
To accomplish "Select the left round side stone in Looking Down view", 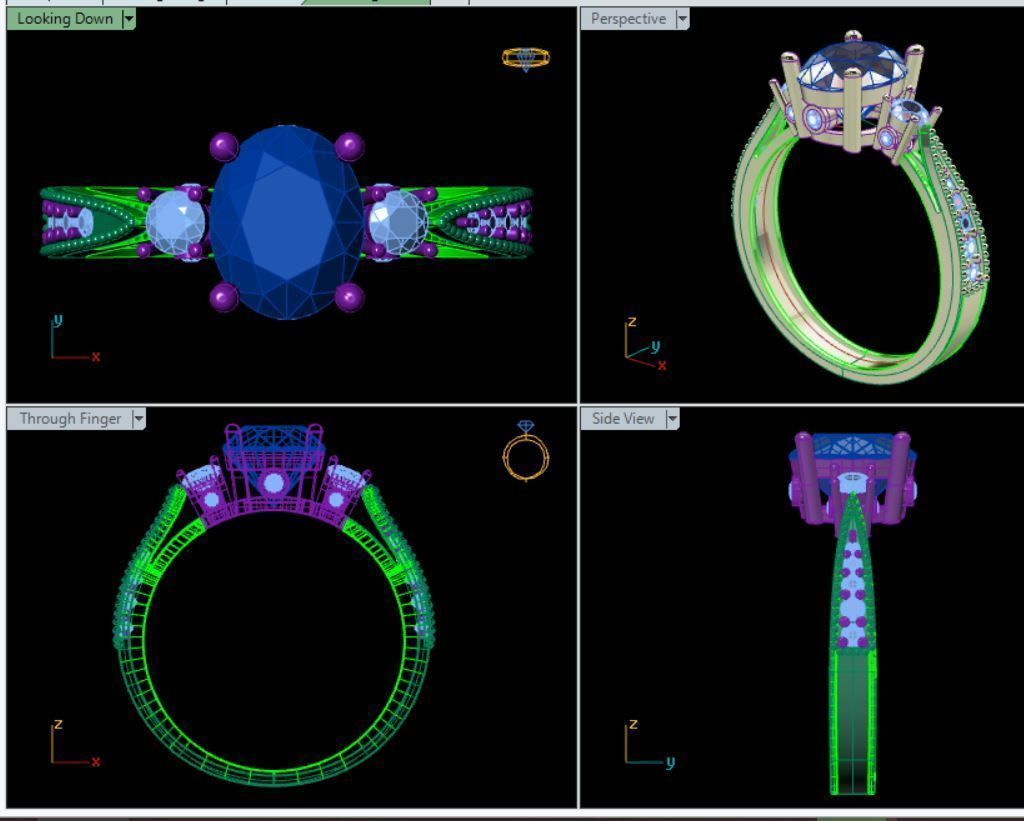I will pyautogui.click(x=176, y=222).
